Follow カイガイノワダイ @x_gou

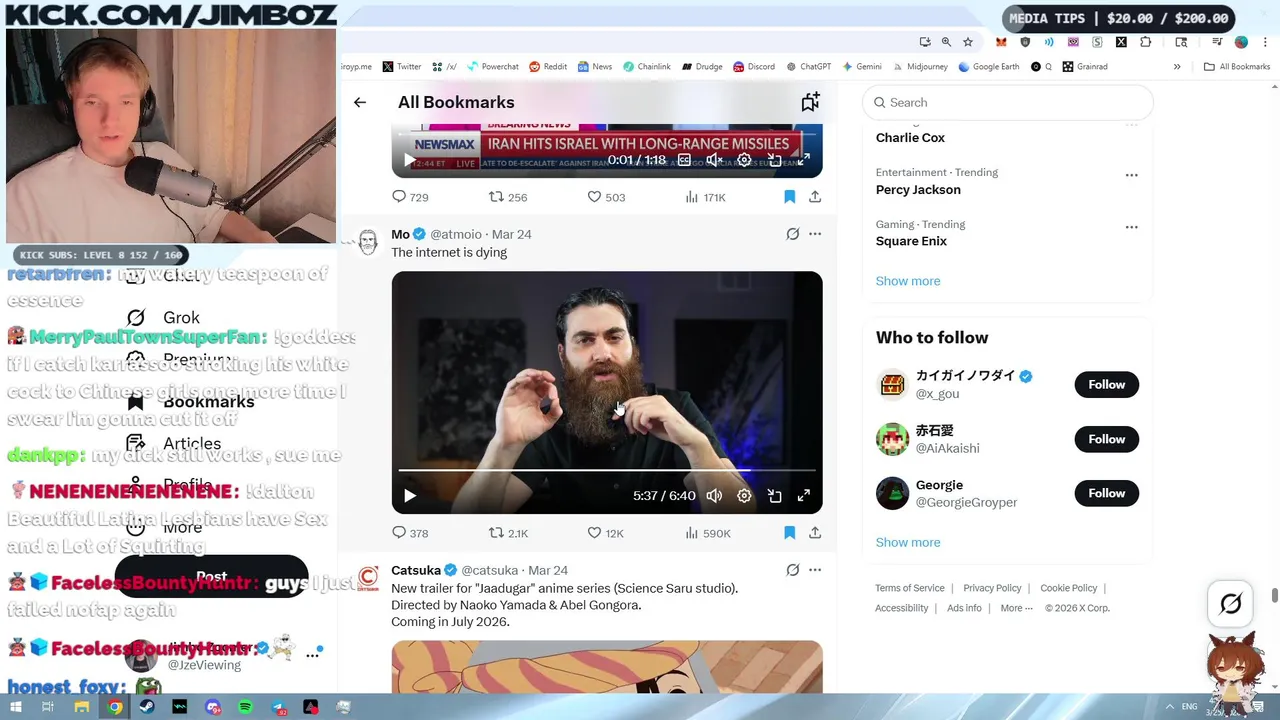point(1106,384)
